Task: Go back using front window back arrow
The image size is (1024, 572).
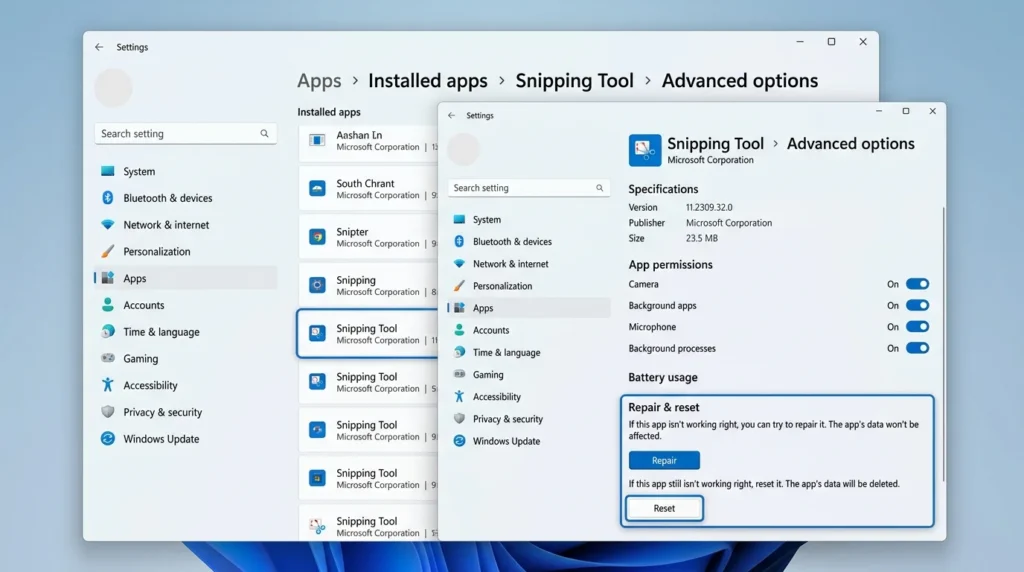Action: tap(451, 116)
